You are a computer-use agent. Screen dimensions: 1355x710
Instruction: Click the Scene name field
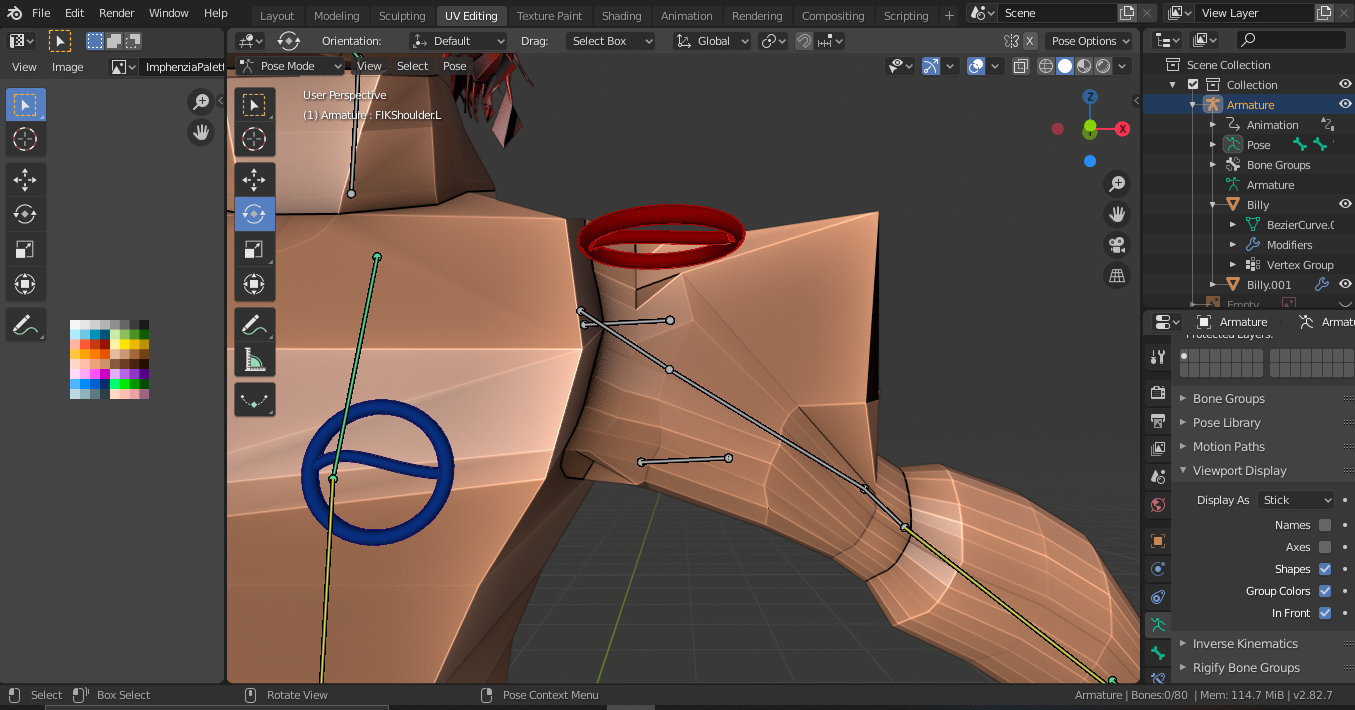tap(1059, 13)
